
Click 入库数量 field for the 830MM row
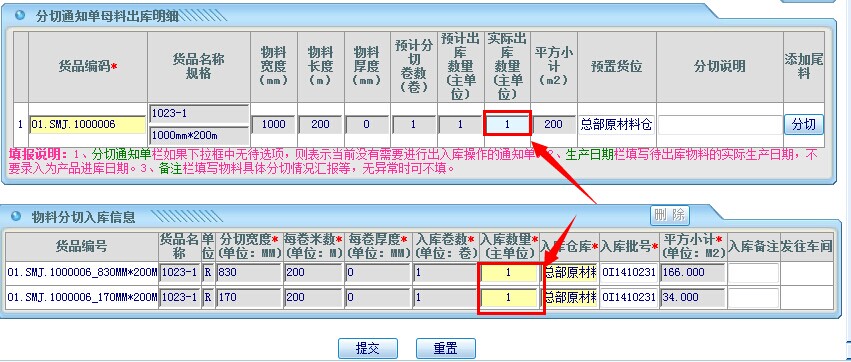[509, 272]
